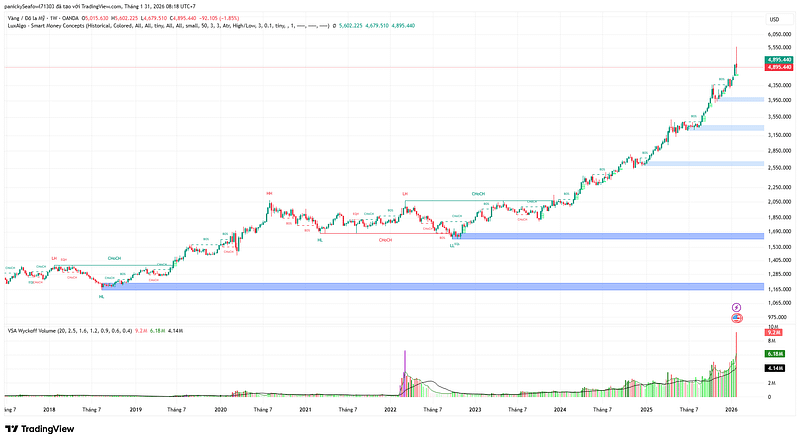Click the US flag economic event icon
This screenshot has width=800, height=442.
pos(737,318)
